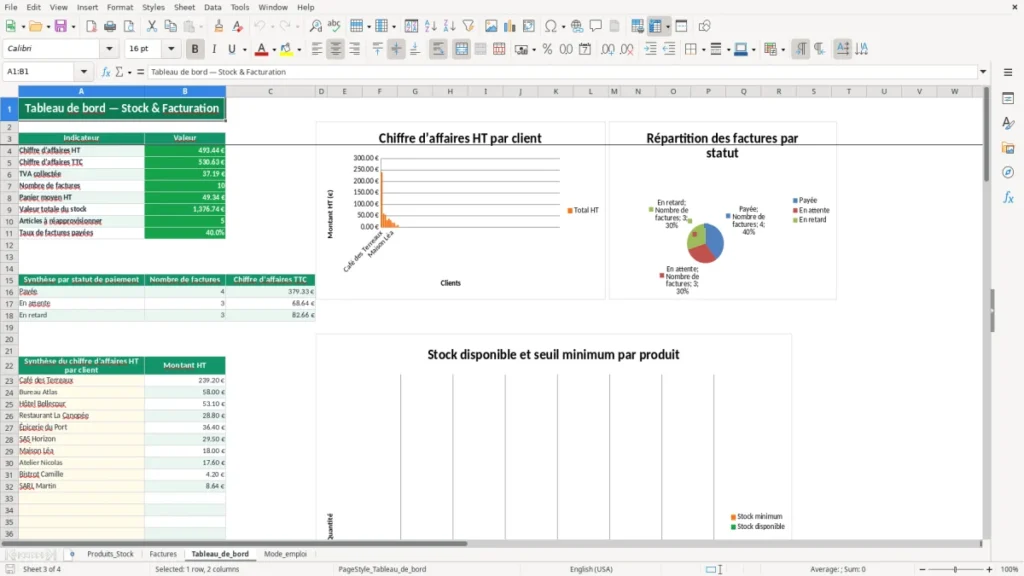Activate Clone Formatting paintbrush
This screenshot has height=576, width=1024.
tap(219, 26)
